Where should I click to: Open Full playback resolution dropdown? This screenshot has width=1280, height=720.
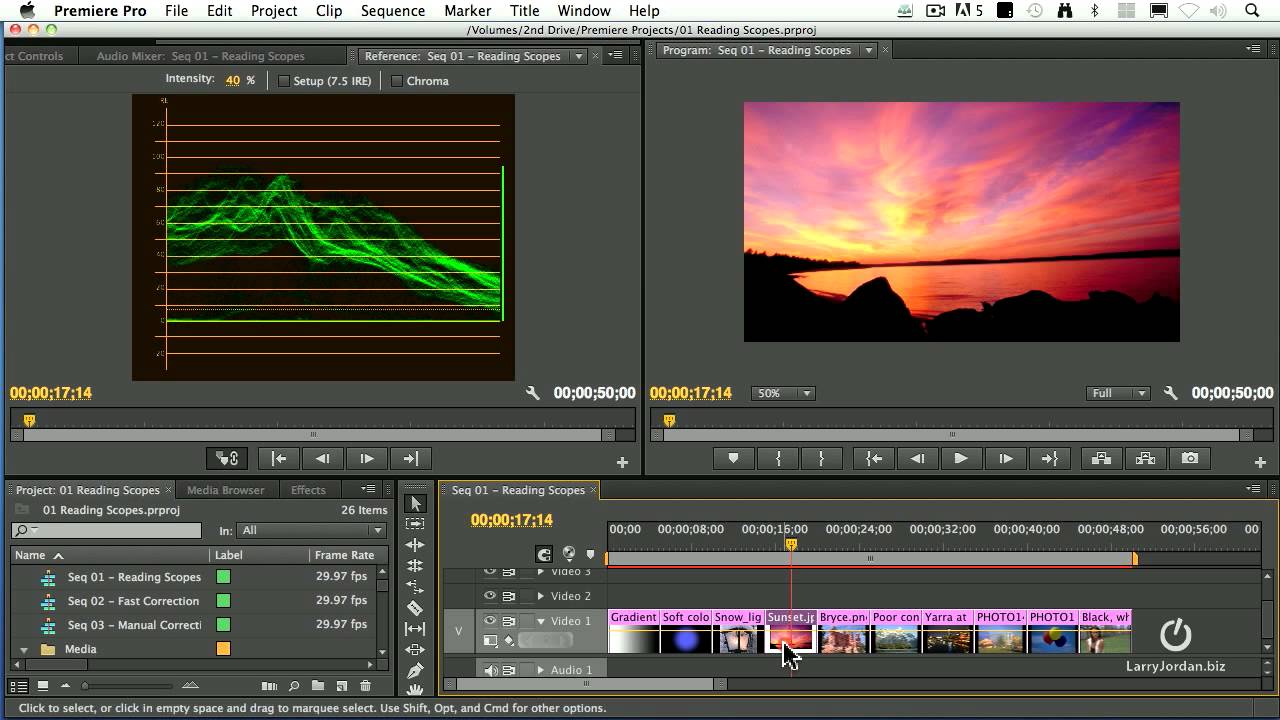1118,394
